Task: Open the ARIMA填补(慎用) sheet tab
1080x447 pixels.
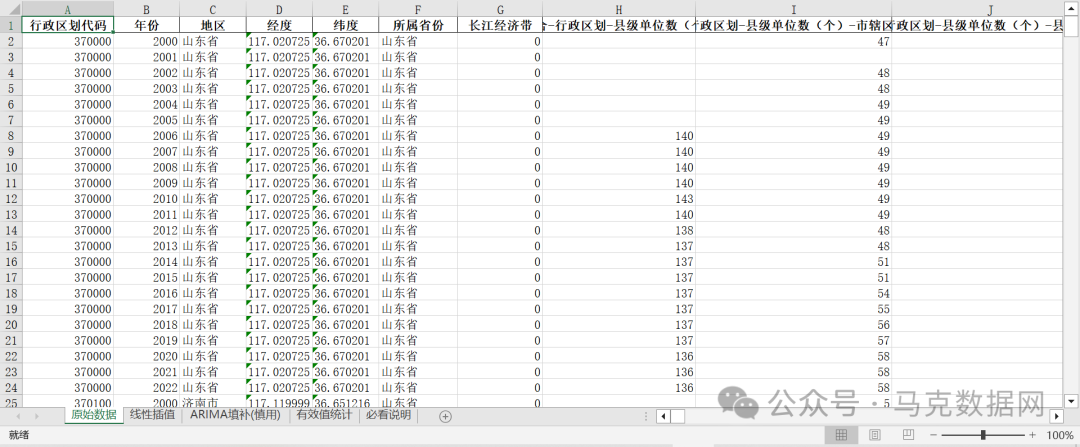Action: tap(236, 415)
